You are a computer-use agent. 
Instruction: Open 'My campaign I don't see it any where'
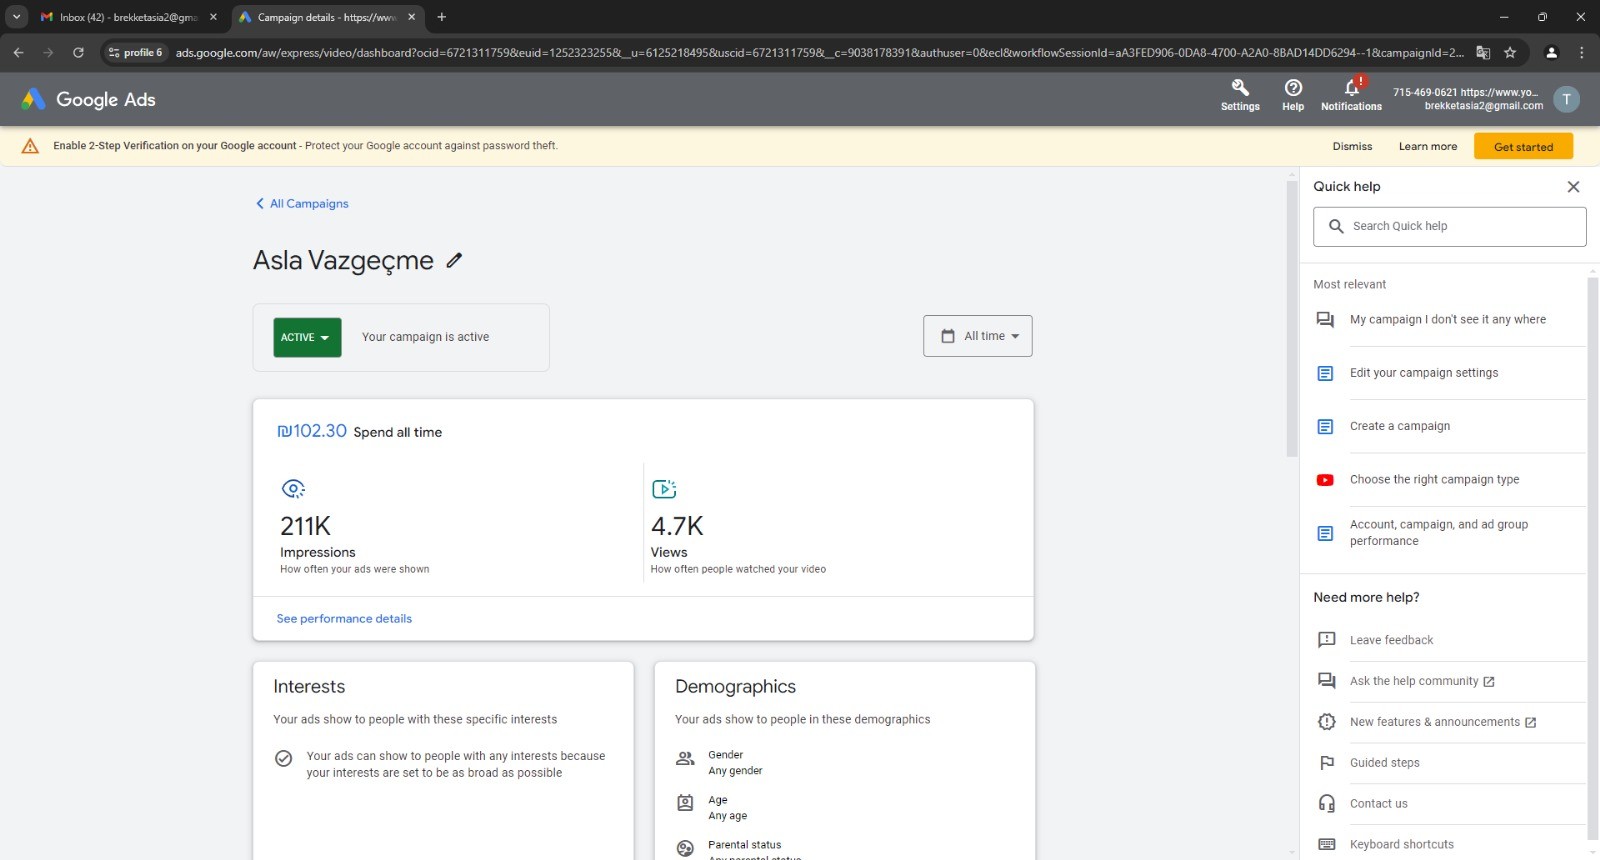click(1449, 320)
